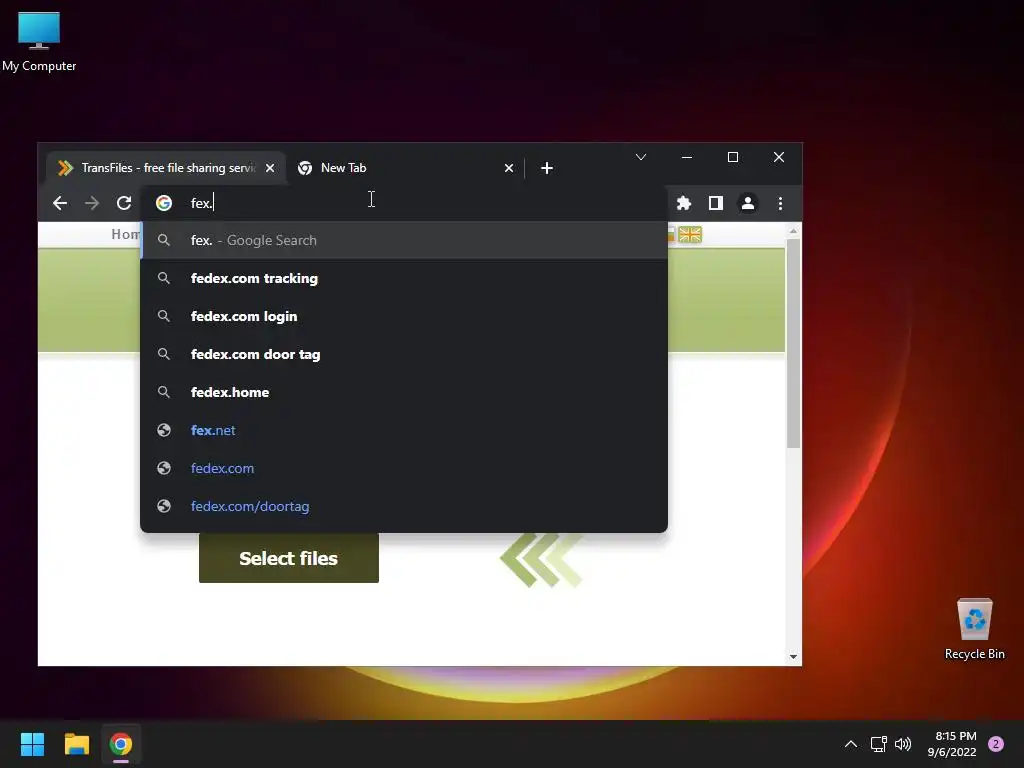Open a new tab with plus button
The height and width of the screenshot is (768, 1024).
(547, 168)
